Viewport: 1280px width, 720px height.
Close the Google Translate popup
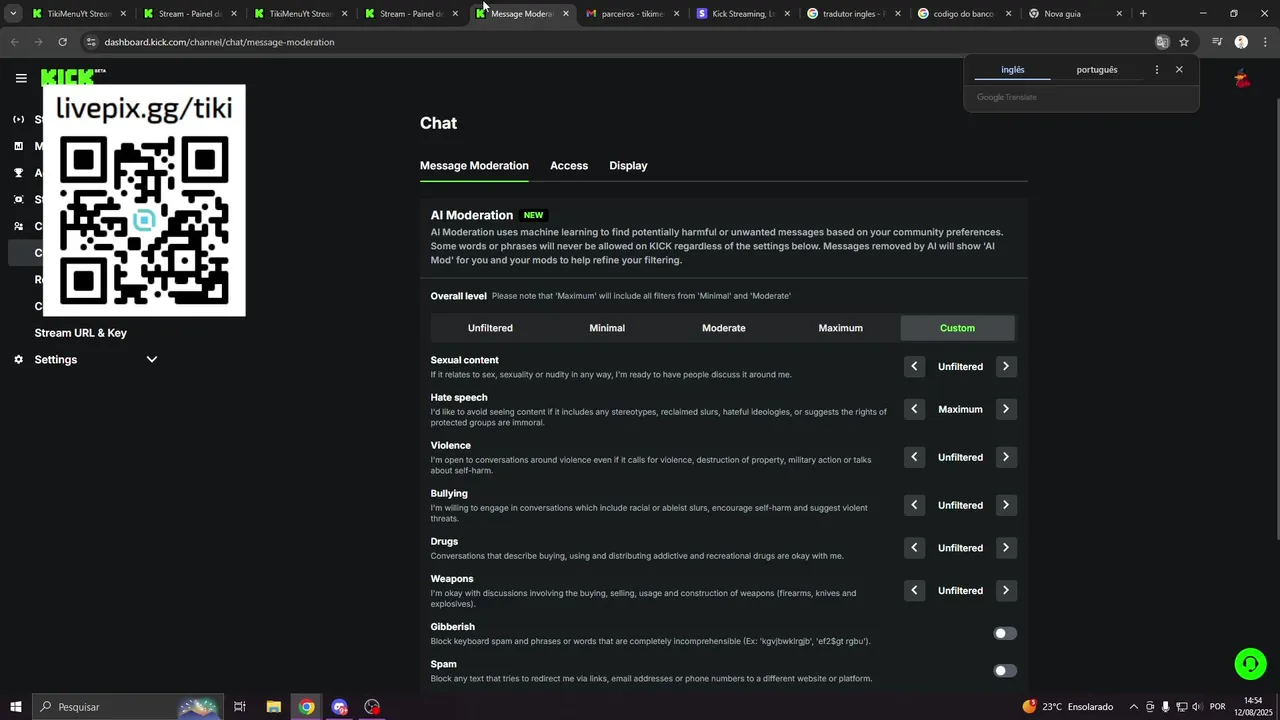coord(1179,70)
